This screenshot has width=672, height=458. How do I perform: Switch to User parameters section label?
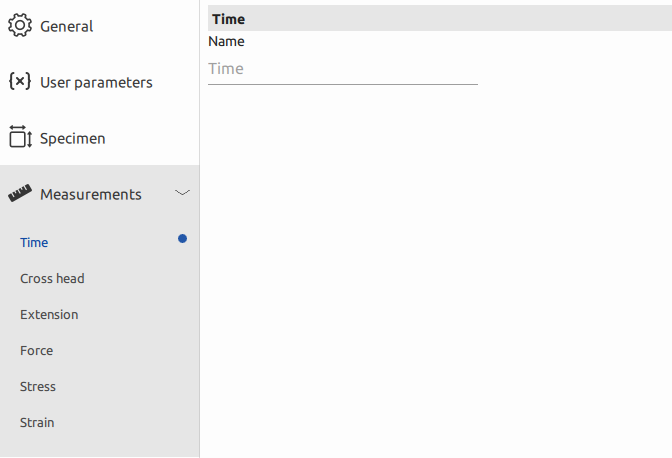click(x=96, y=82)
